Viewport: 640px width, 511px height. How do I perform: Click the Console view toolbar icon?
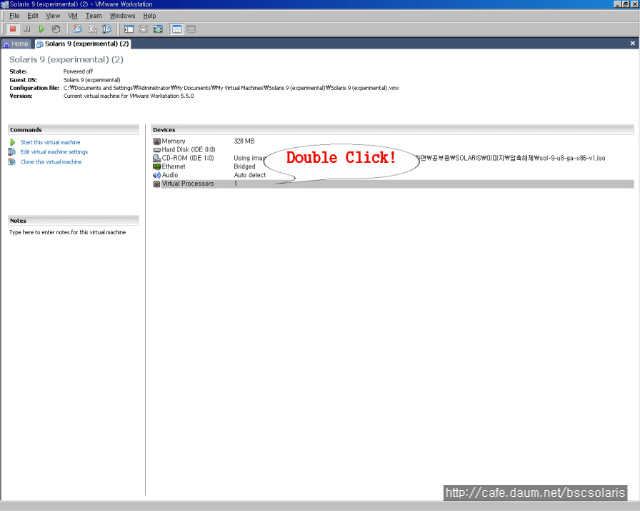[x=191, y=29]
